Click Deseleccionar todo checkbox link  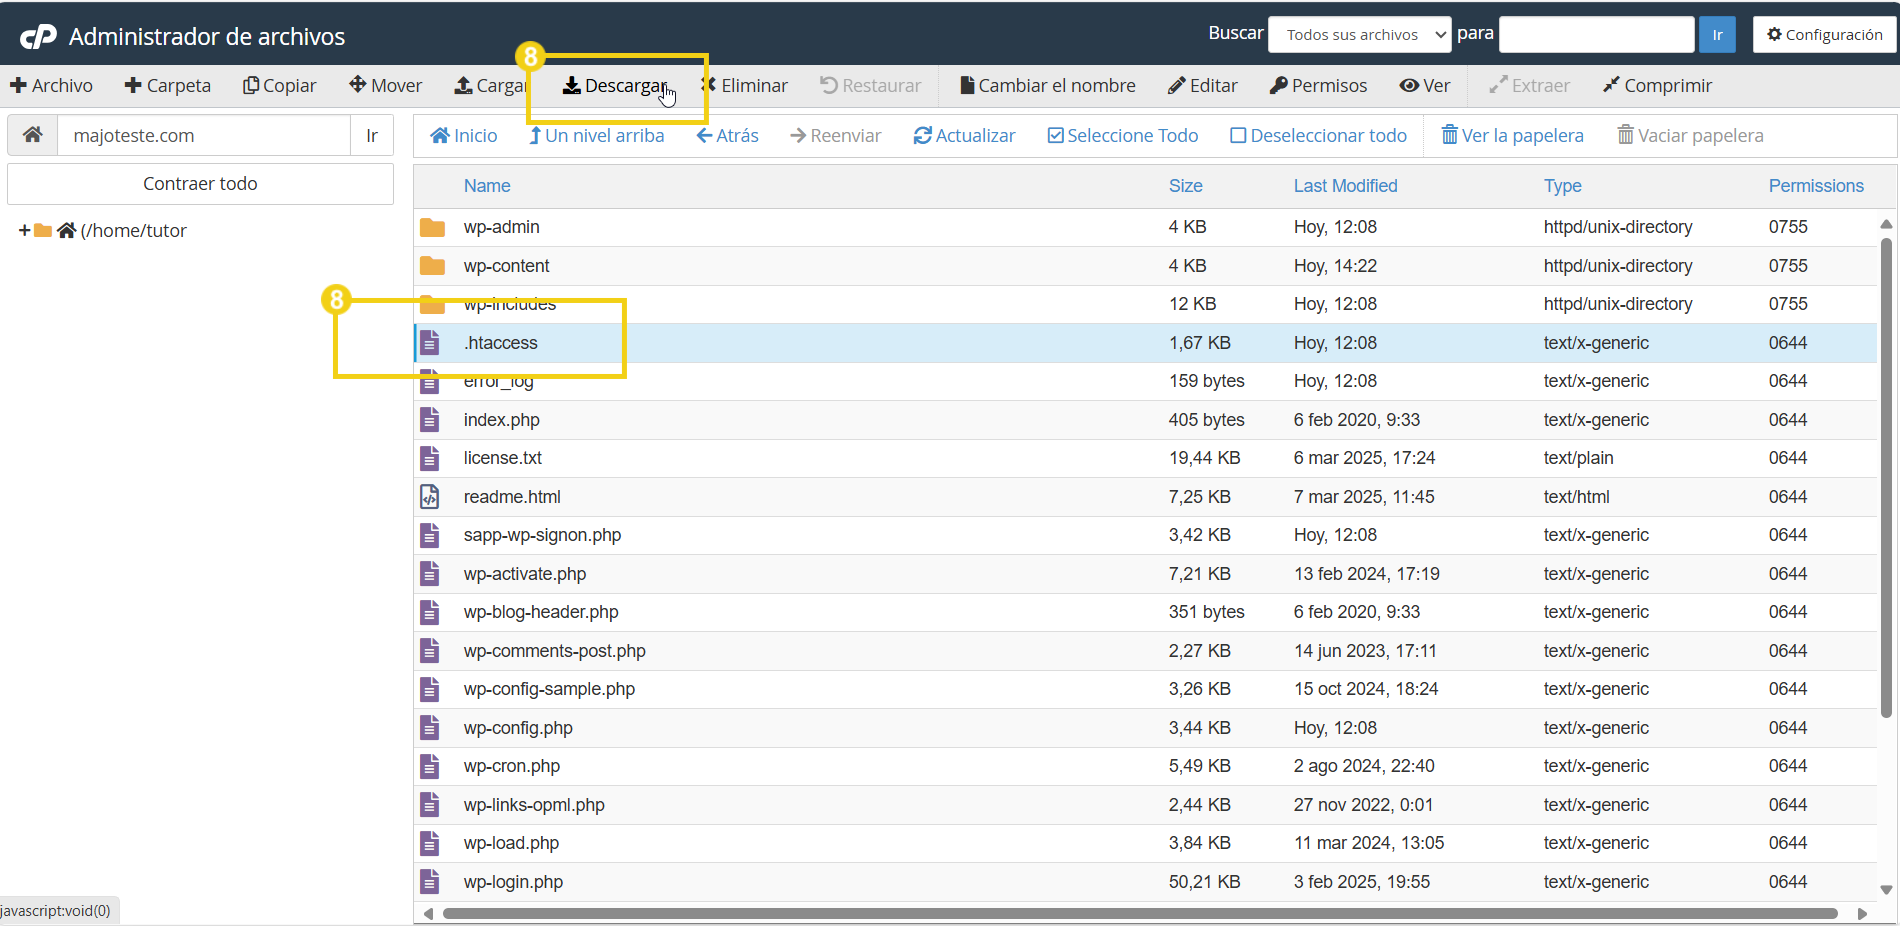pos(1319,136)
